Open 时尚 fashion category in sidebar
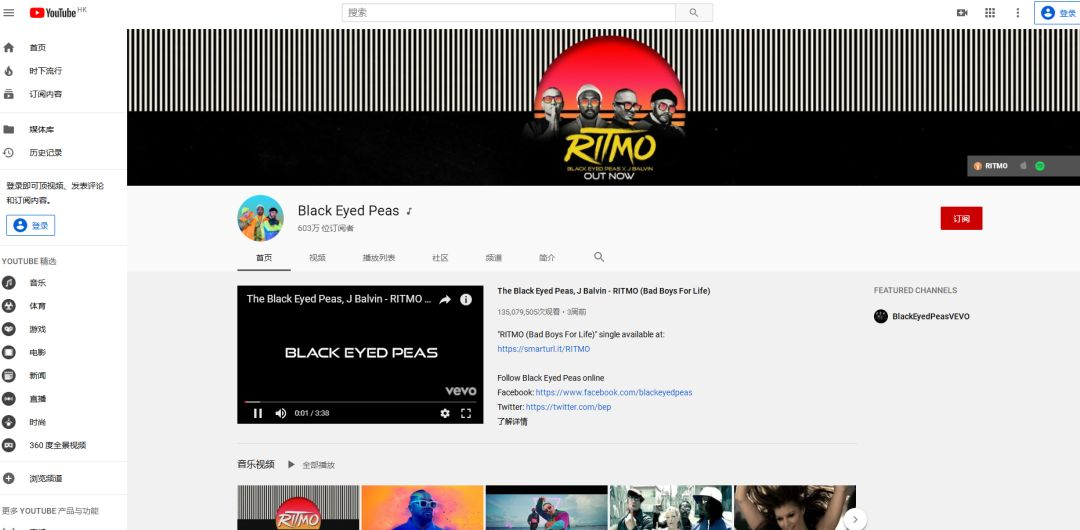Viewport: 1080px width, 530px height. [63, 422]
